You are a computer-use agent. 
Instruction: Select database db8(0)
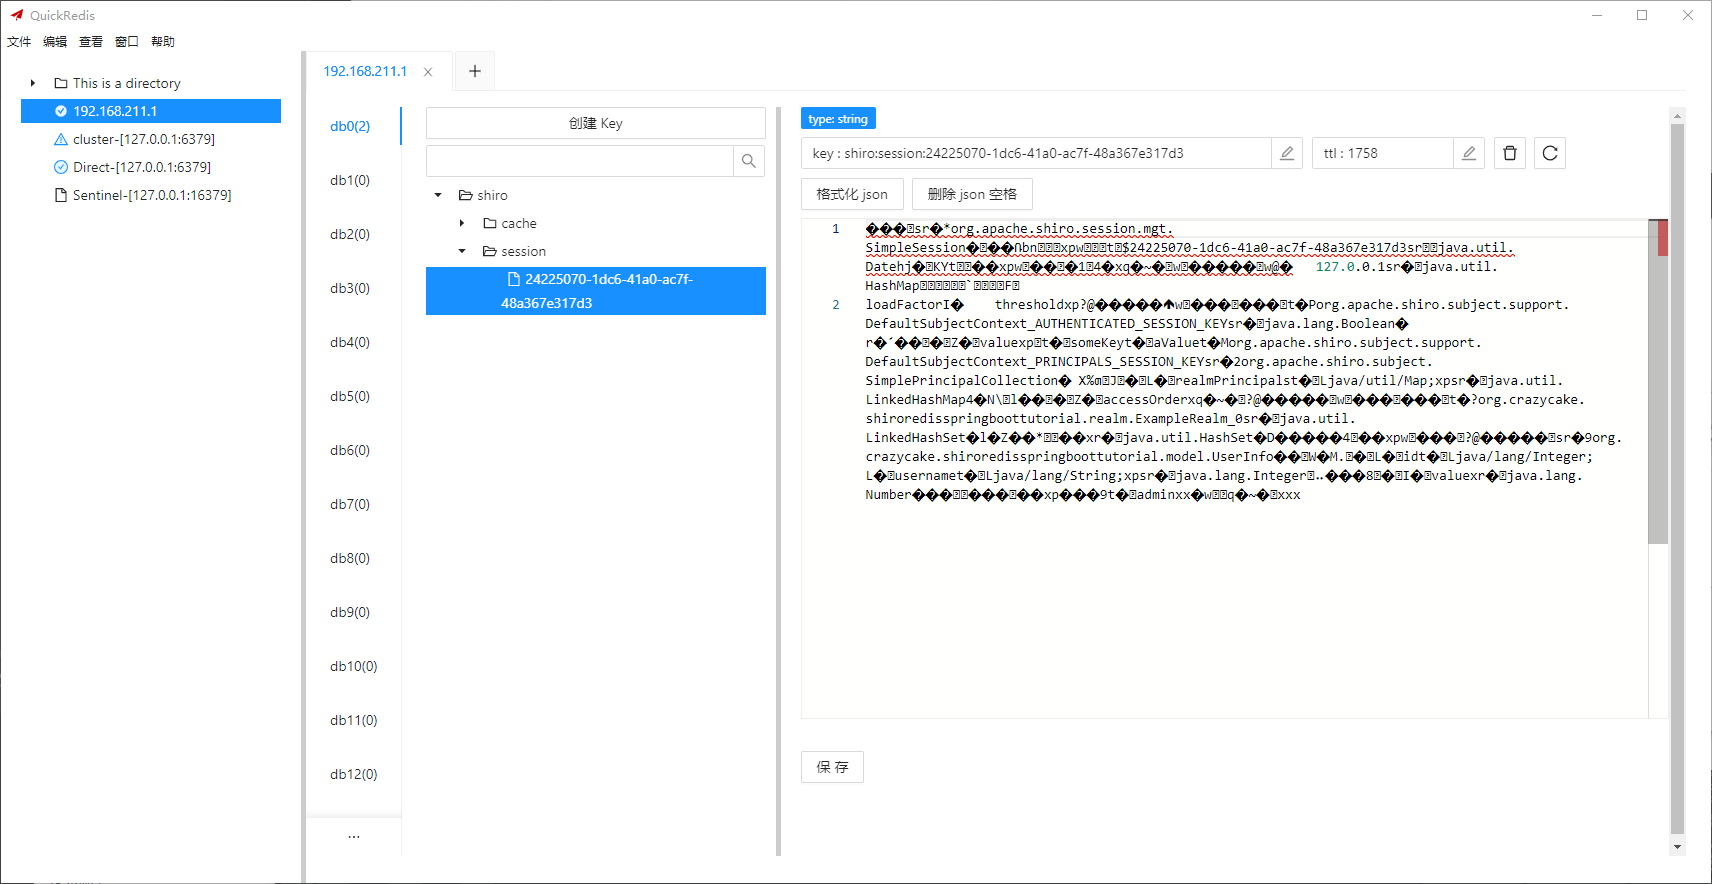350,558
